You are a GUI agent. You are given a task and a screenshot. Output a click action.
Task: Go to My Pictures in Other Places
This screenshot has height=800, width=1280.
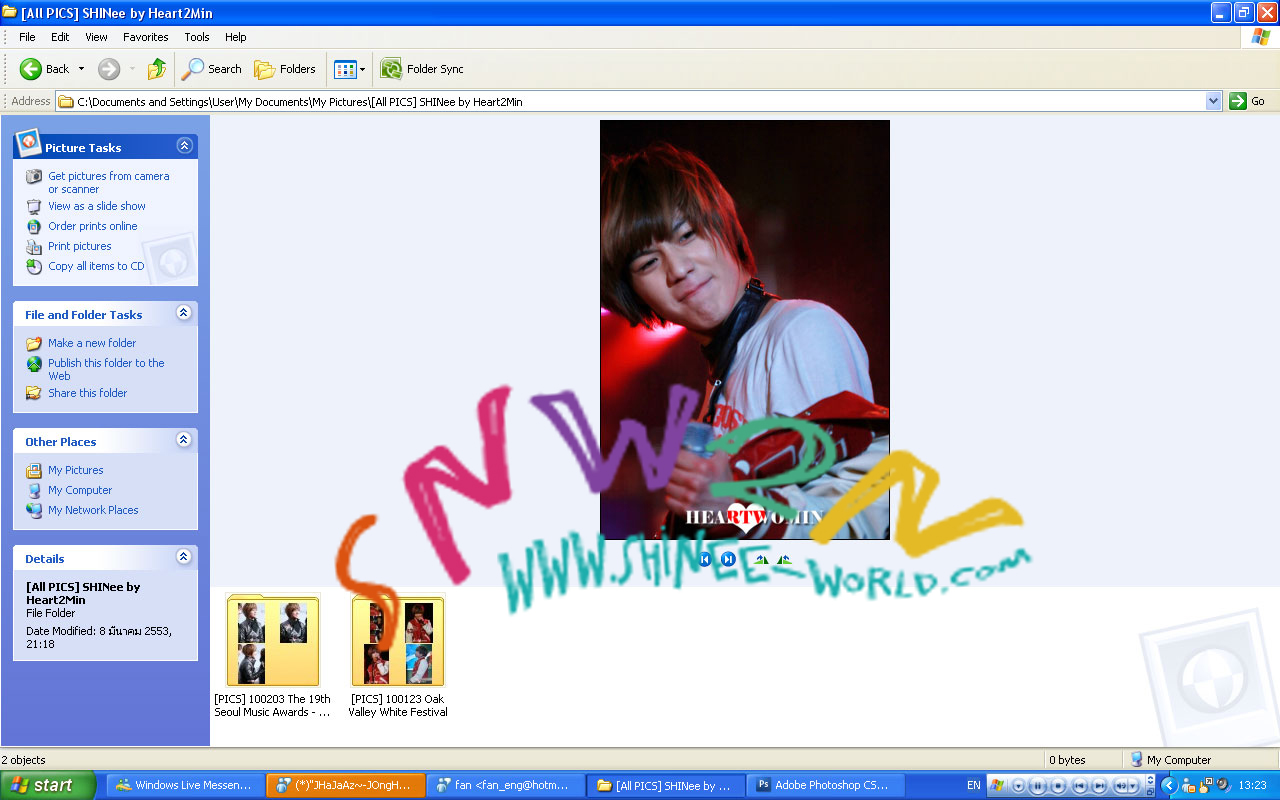tap(76, 470)
